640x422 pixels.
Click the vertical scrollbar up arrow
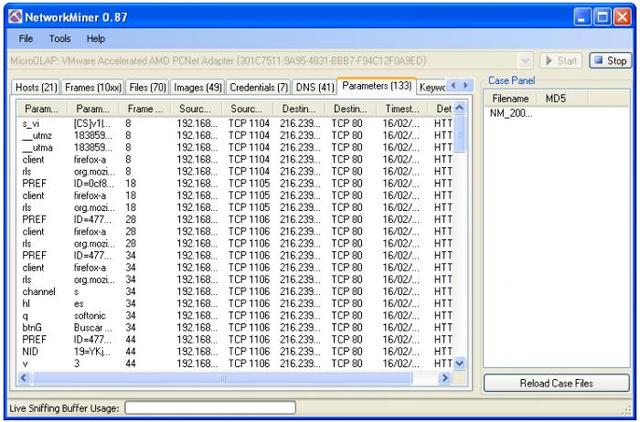(460, 108)
